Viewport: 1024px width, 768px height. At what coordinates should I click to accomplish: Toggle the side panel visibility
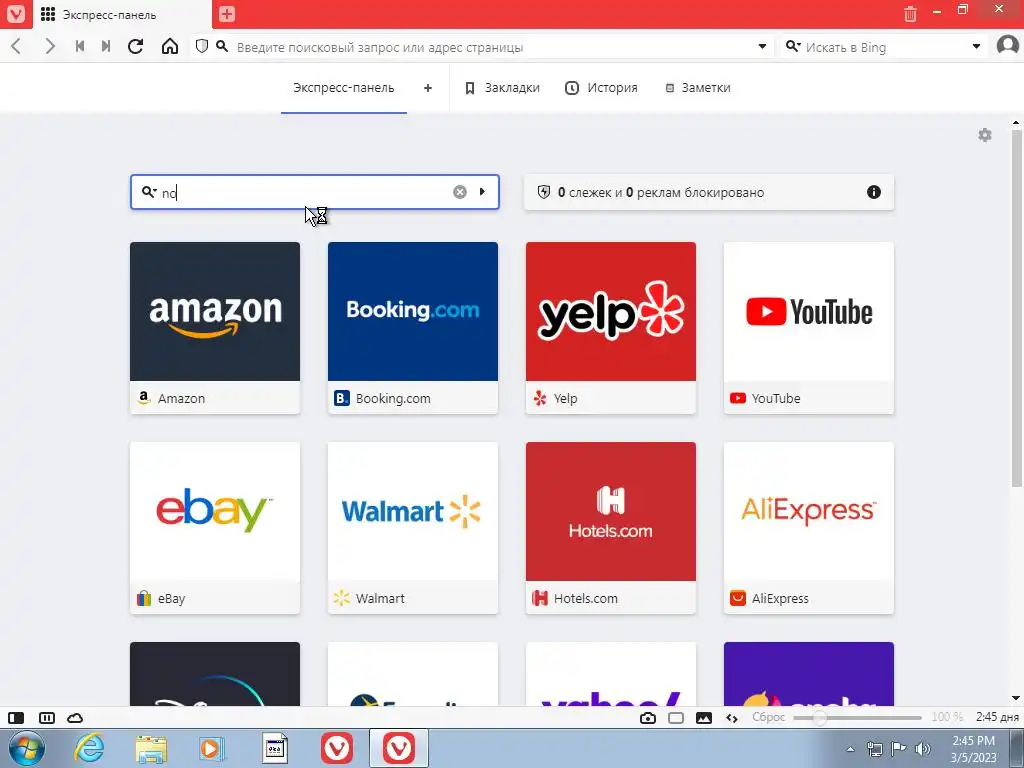(16, 718)
